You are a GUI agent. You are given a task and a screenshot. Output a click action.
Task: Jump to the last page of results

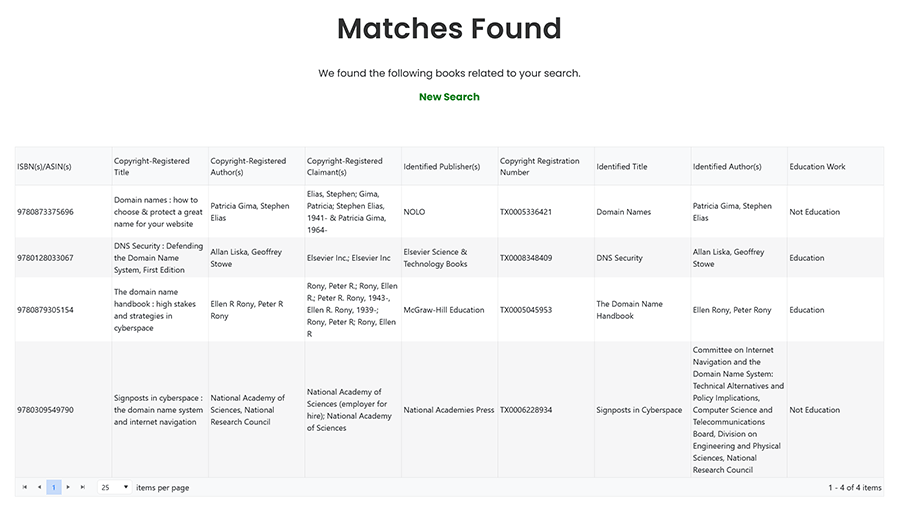pos(83,488)
